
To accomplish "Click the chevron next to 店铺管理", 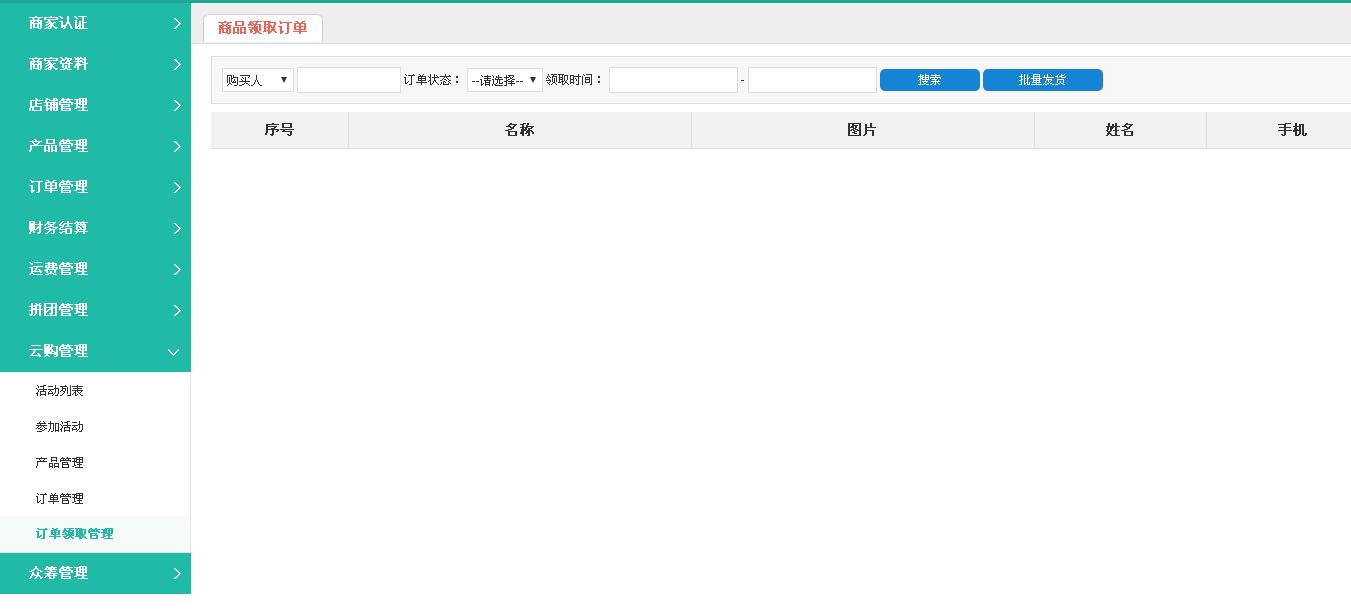I will click(176, 105).
